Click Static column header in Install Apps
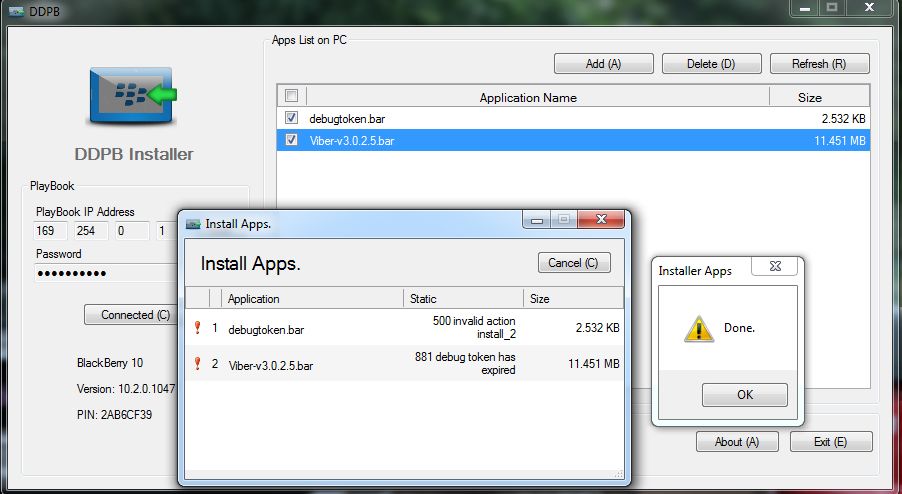The height and width of the screenshot is (494, 902). click(x=463, y=298)
